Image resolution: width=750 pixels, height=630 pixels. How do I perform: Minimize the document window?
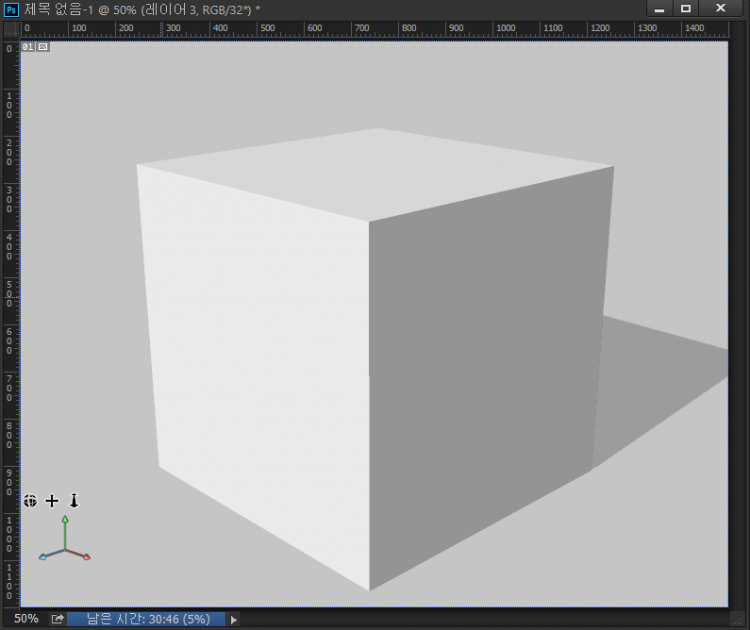click(x=660, y=9)
